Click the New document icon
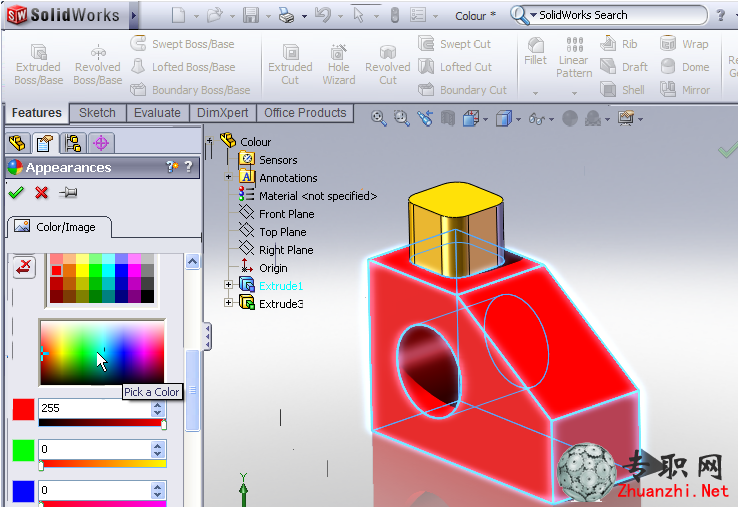738x507 pixels. tap(178, 16)
